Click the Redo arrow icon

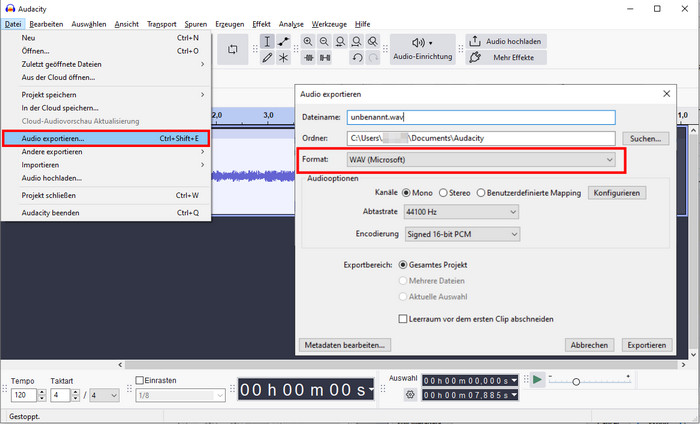point(373,58)
